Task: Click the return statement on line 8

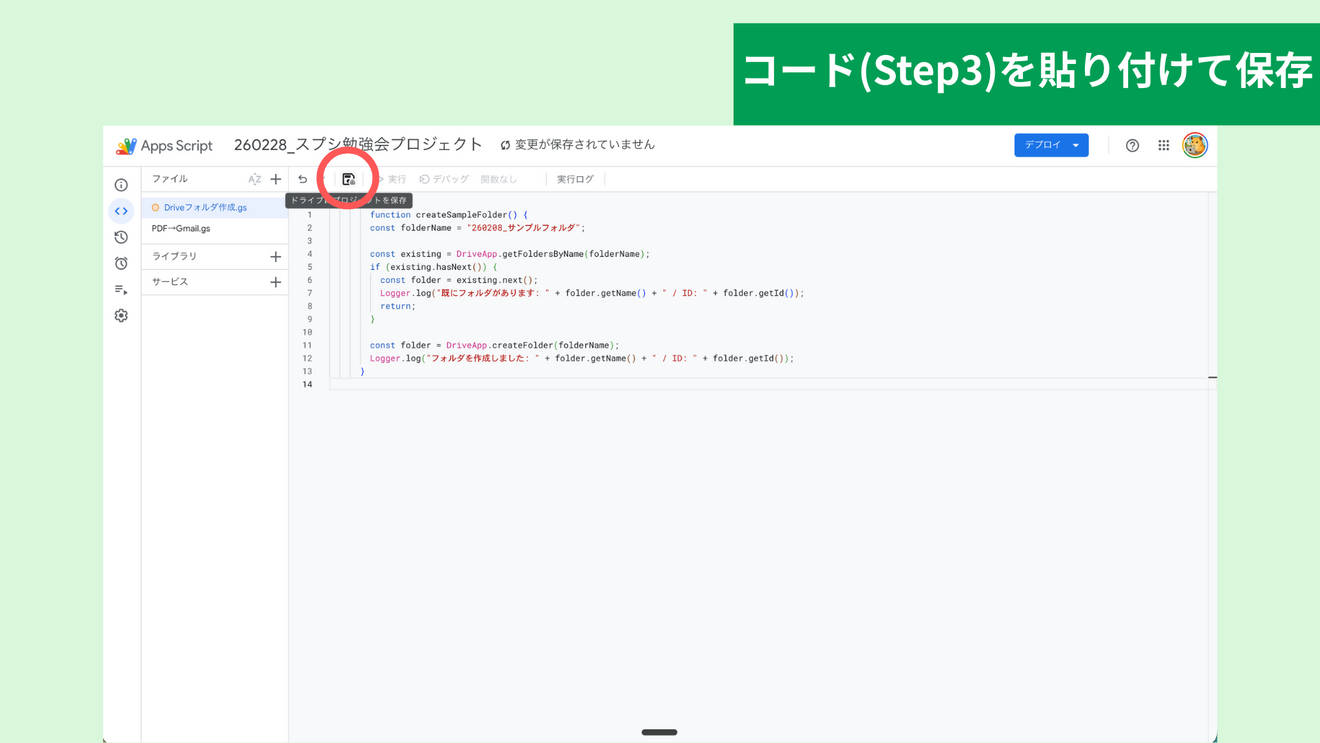Action: (x=397, y=306)
